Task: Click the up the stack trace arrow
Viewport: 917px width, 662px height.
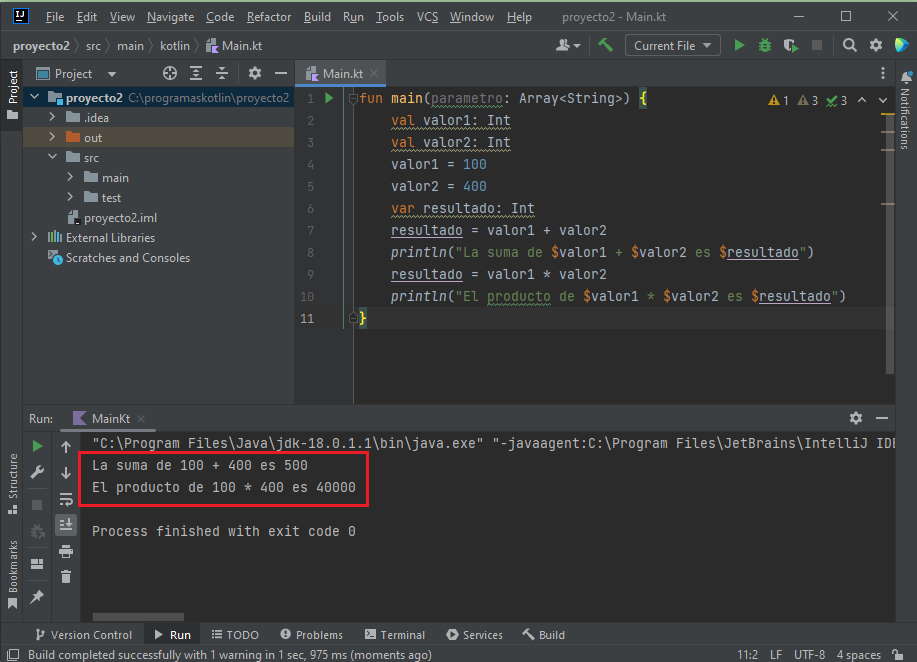Action: (x=66, y=447)
